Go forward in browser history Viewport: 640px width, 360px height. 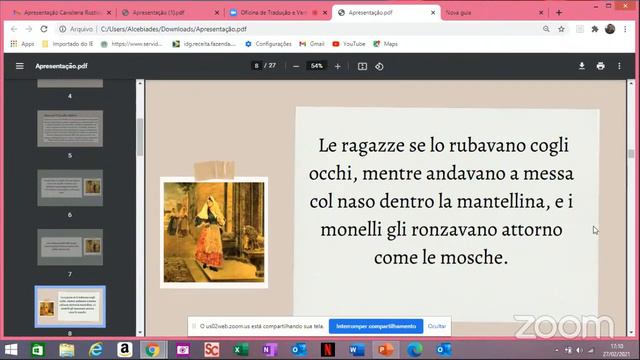(x=29, y=29)
